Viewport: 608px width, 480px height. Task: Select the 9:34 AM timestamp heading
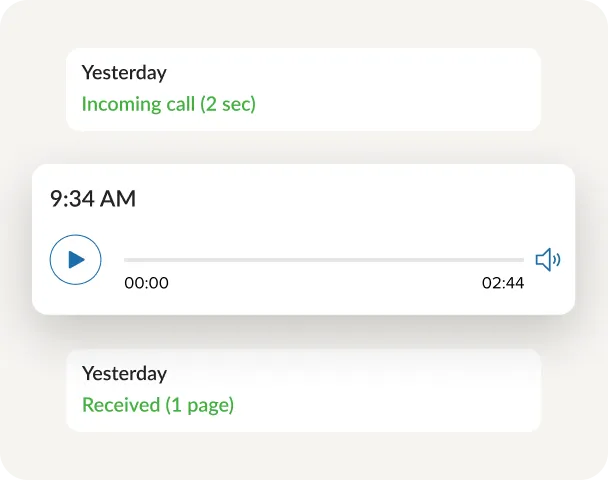93,199
